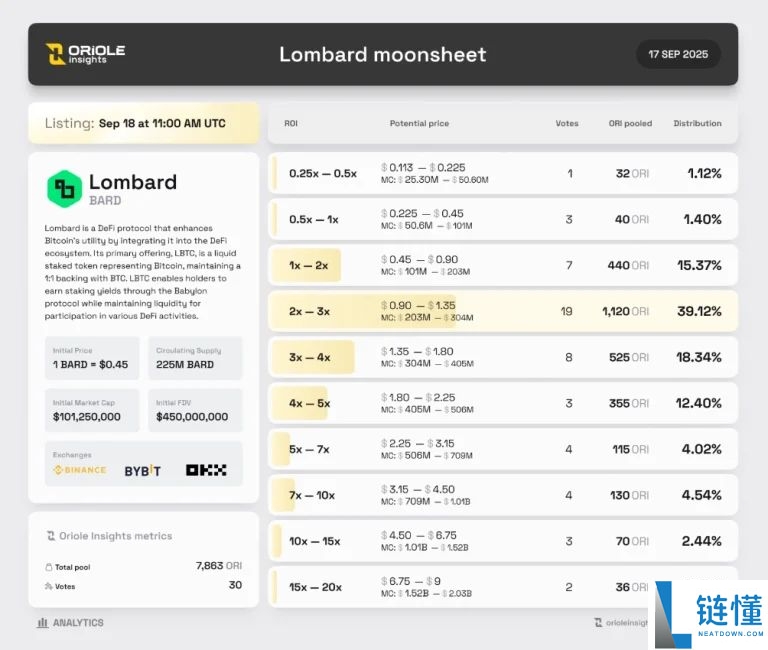Click the Potential price column header
Screen dimensions: 768x650
click(419, 123)
